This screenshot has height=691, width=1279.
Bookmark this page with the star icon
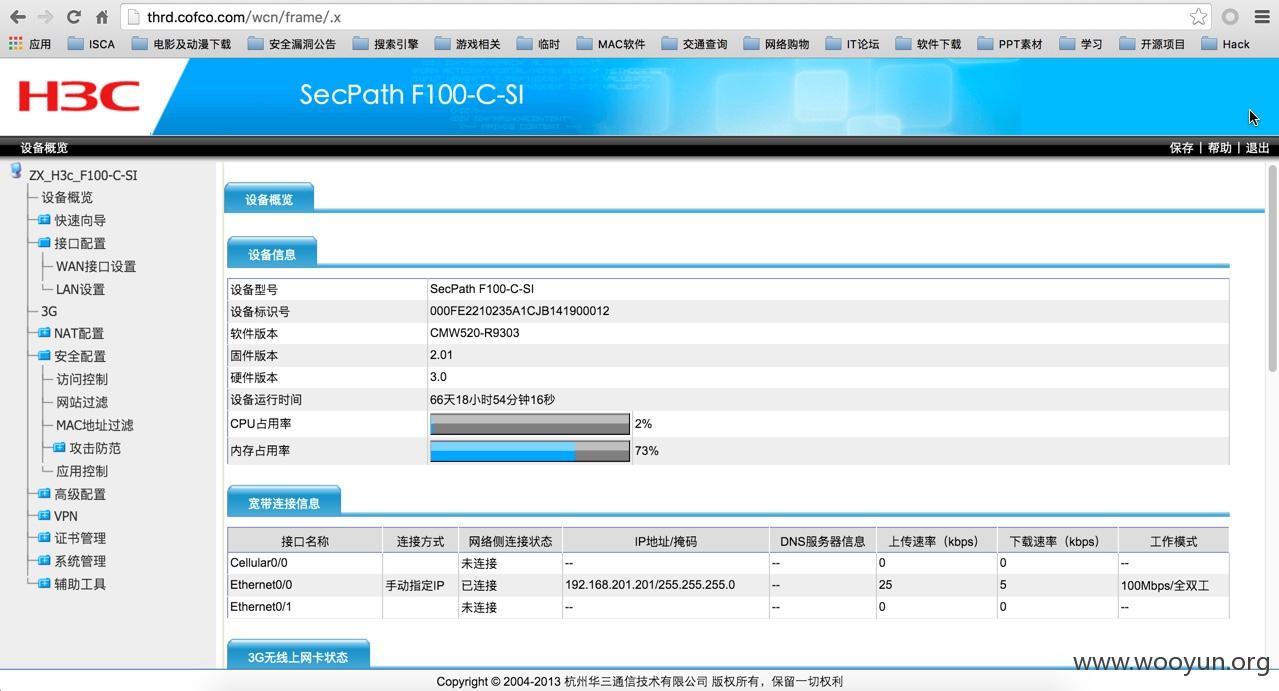tap(1198, 17)
